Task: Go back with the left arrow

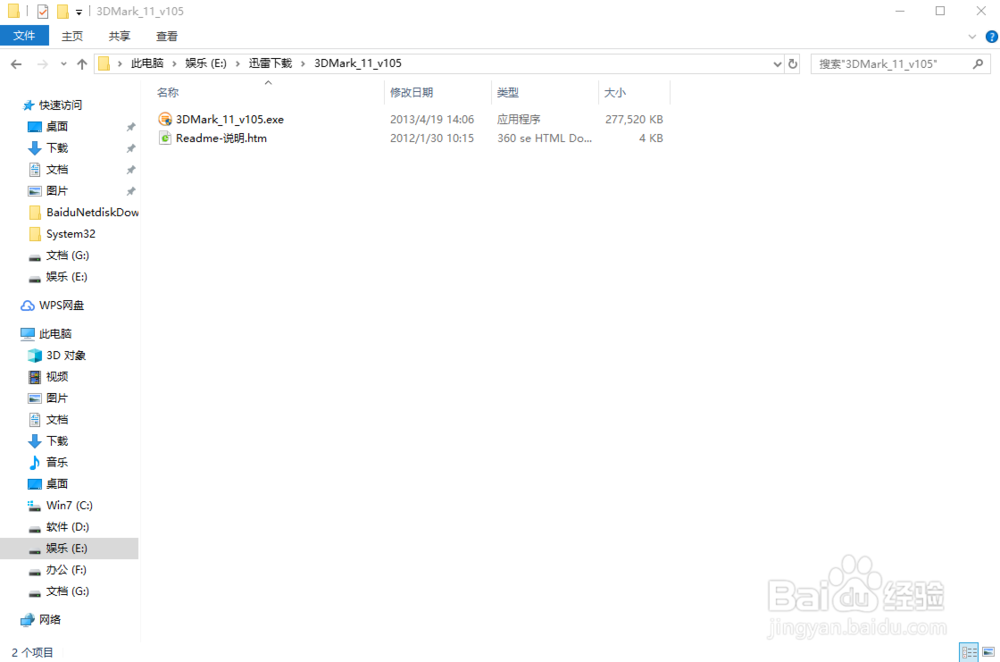Action: tap(17, 64)
